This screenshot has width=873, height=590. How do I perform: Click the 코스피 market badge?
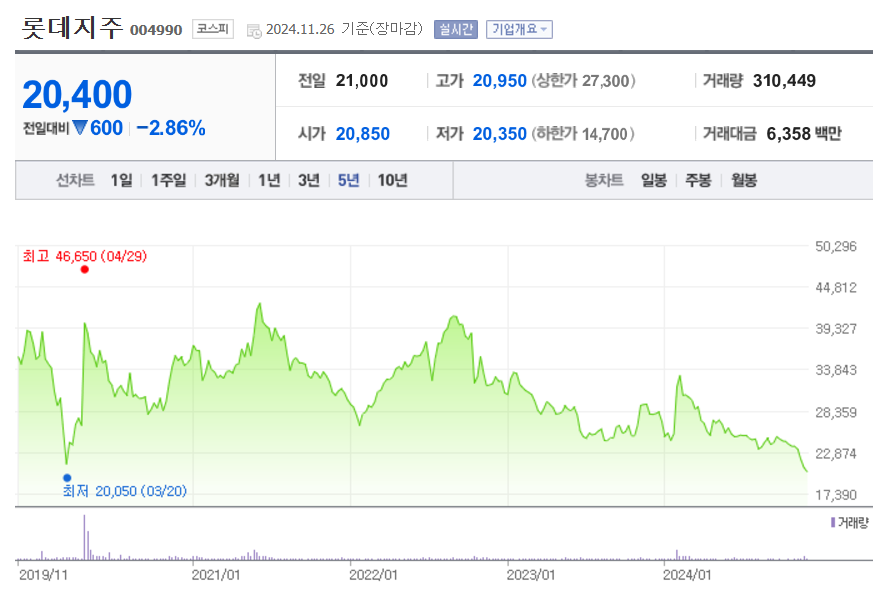tap(213, 29)
